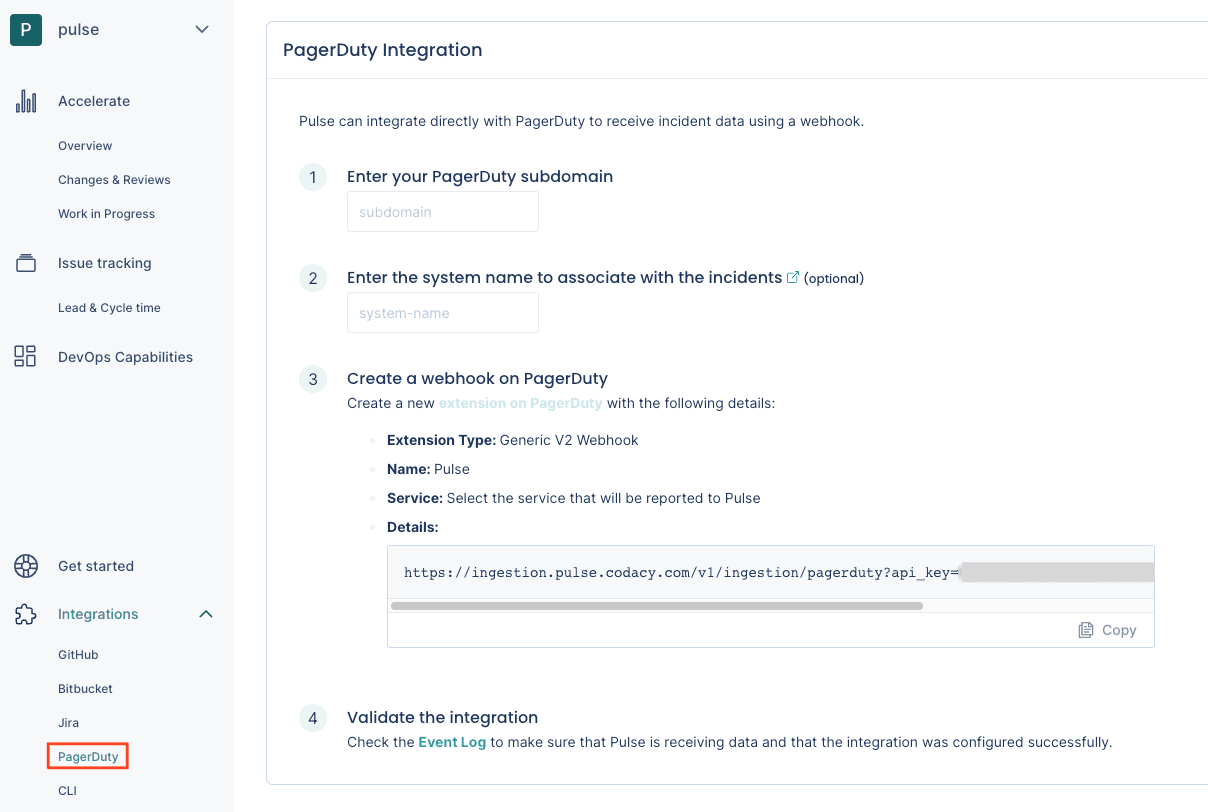Image resolution: width=1208 pixels, height=812 pixels.
Task: Open Lead & Cycle time
Action: pyautogui.click(x=108, y=307)
